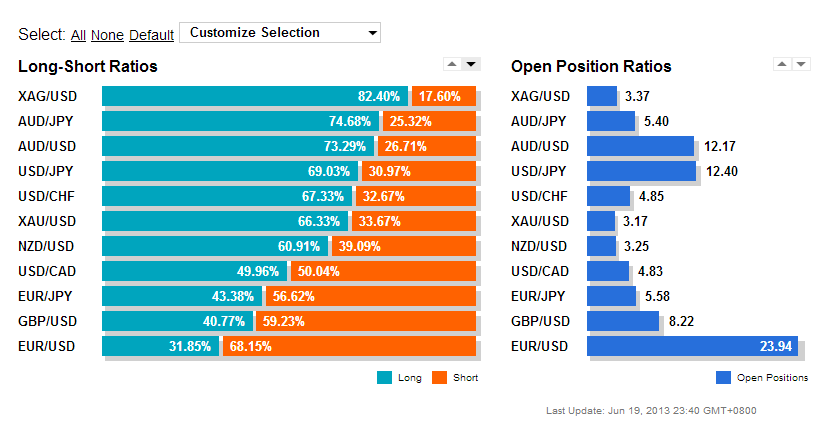Click the GBP/USD 59.23% short bar

[x=366, y=321]
